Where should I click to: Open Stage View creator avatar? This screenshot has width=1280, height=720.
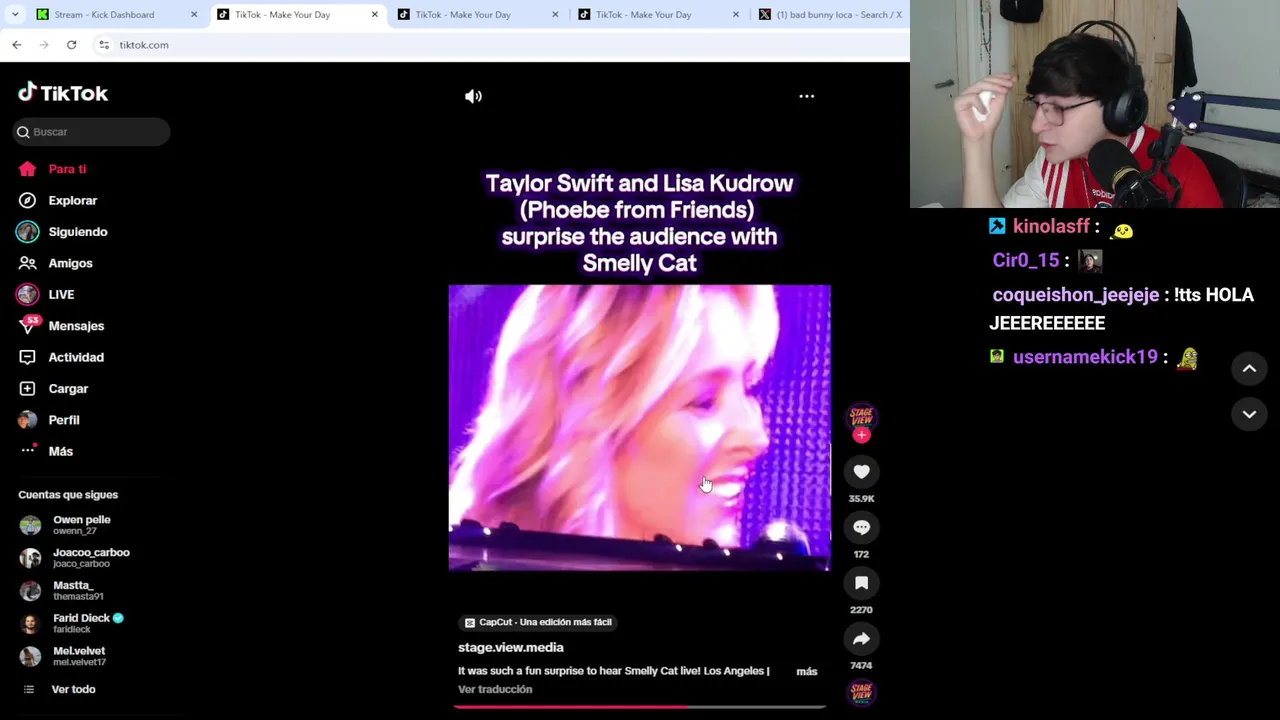click(x=861, y=416)
